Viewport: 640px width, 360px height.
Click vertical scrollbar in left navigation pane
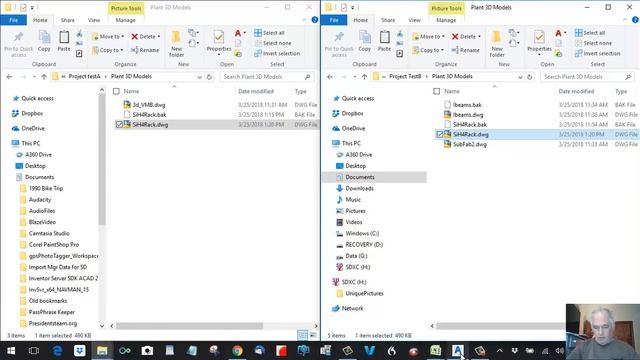(x=102, y=159)
